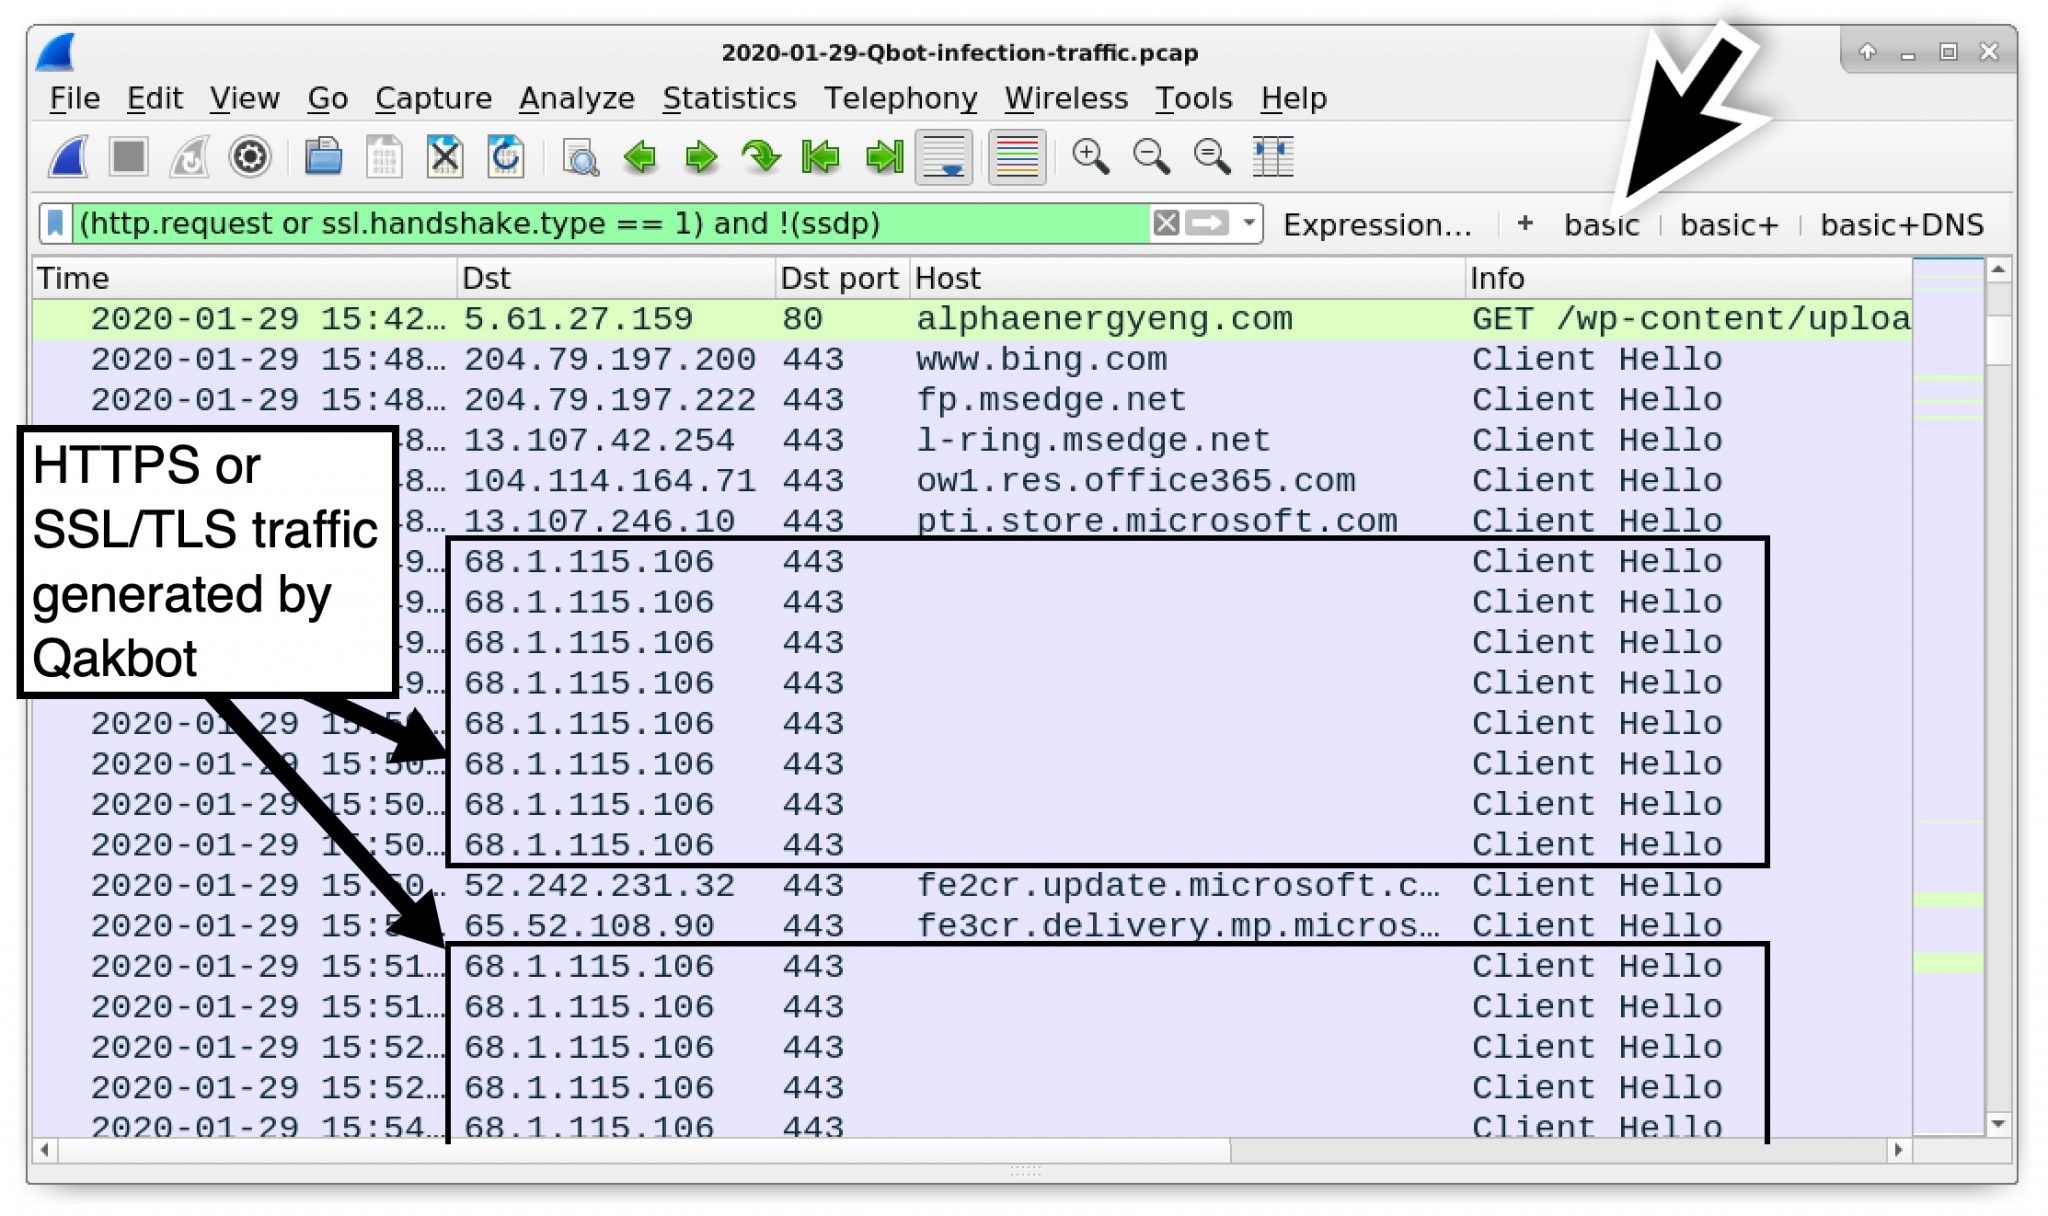The image size is (2048, 1216).
Task: Open the Statistics menu
Action: (x=729, y=98)
